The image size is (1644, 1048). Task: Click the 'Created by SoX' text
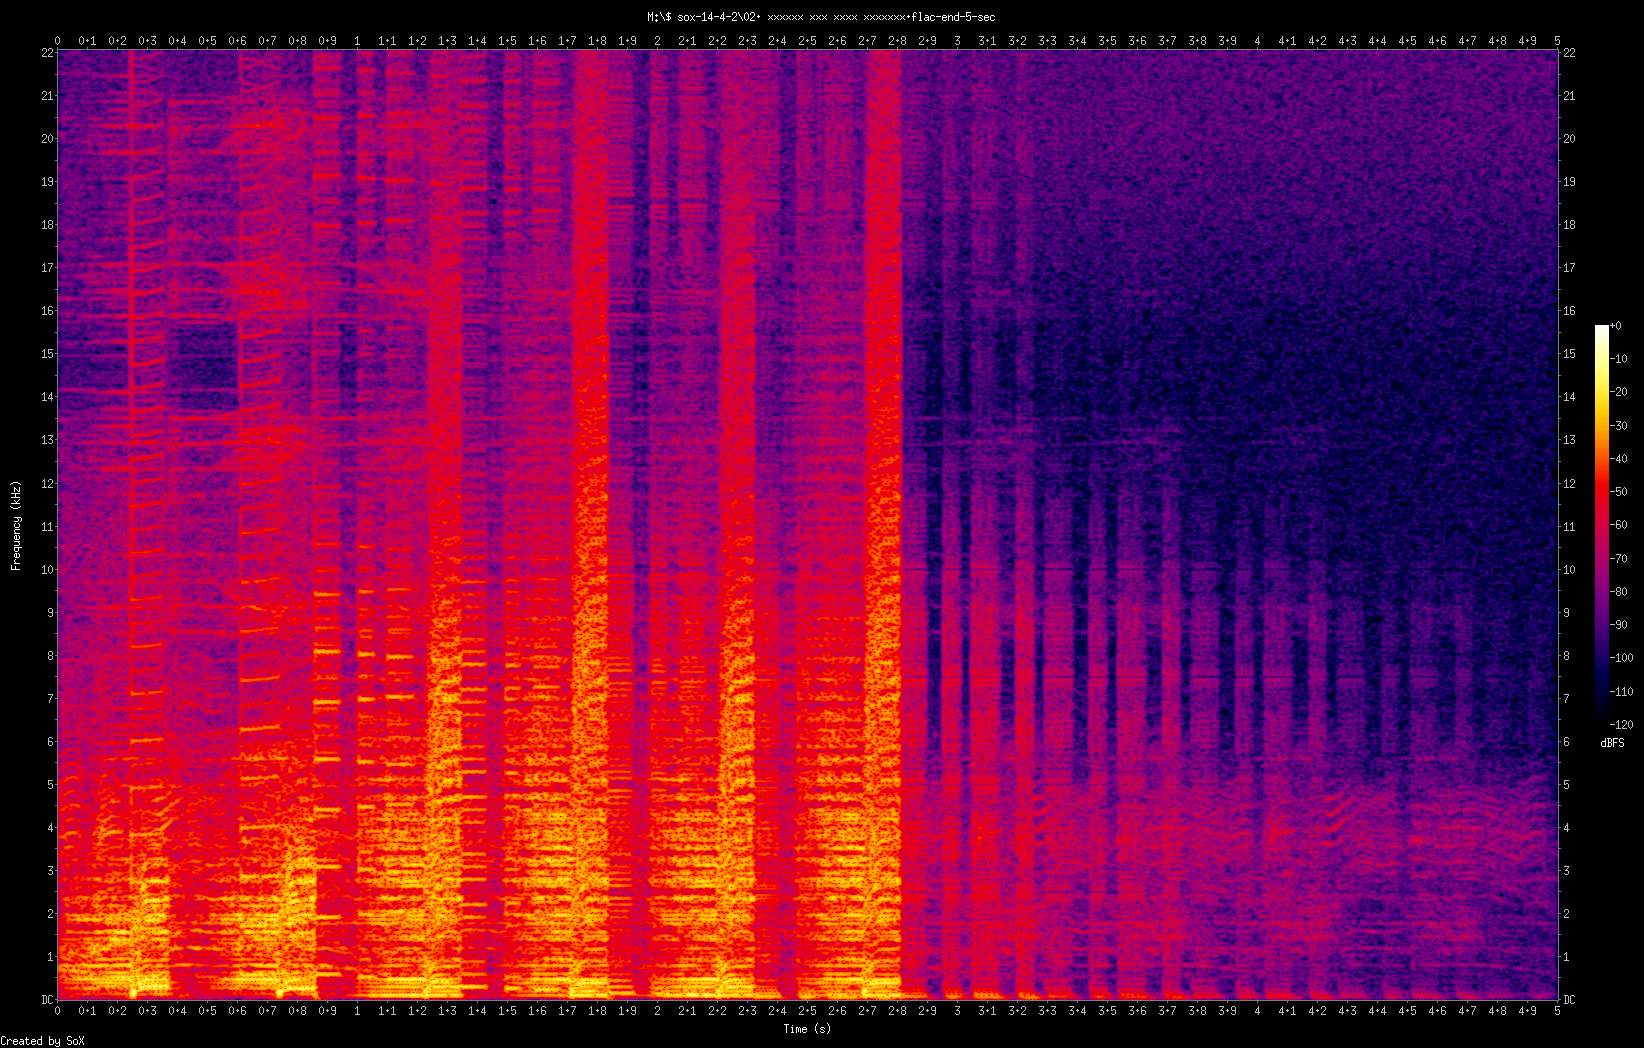click(43, 1041)
